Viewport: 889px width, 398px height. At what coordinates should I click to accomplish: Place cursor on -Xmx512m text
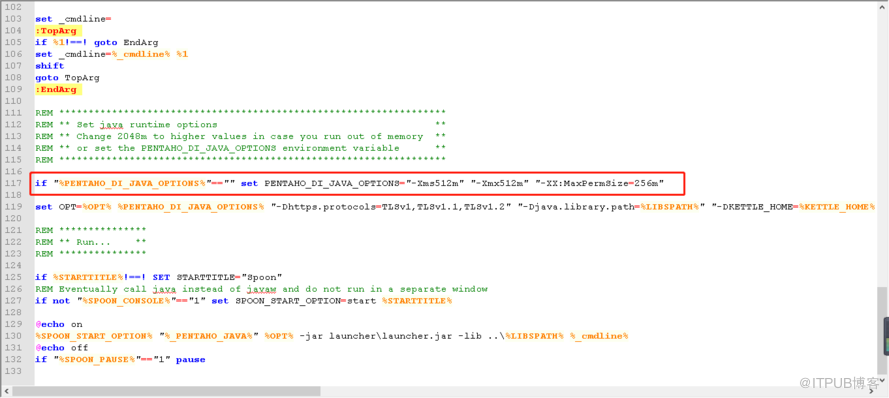click(x=497, y=183)
